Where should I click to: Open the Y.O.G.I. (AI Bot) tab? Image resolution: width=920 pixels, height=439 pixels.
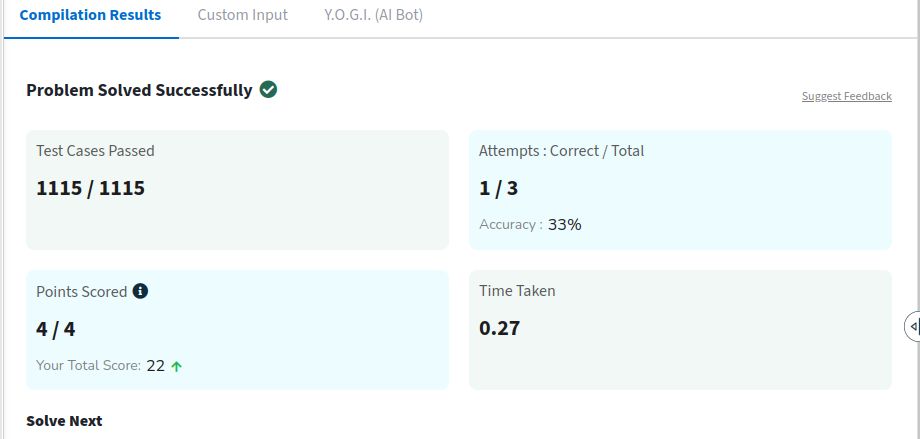coord(373,15)
